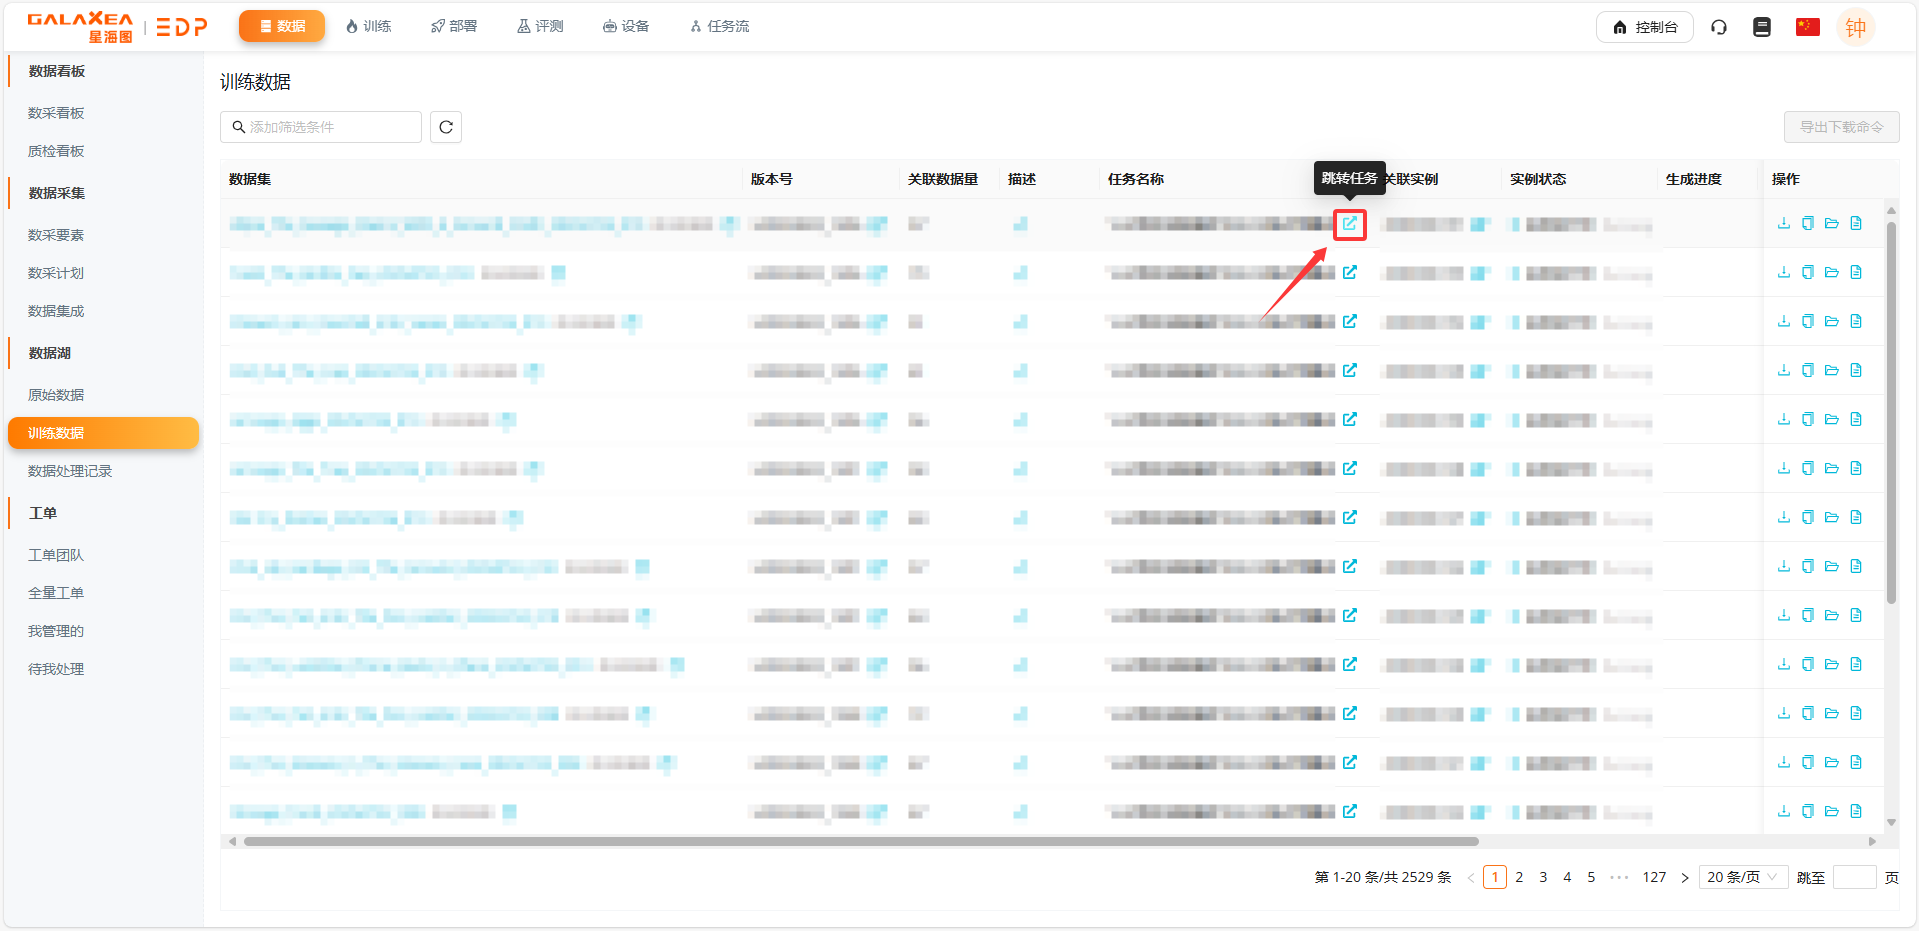1919x931 pixels.
Task: Click the horizontal scrollbar under the table
Action: (x=860, y=842)
